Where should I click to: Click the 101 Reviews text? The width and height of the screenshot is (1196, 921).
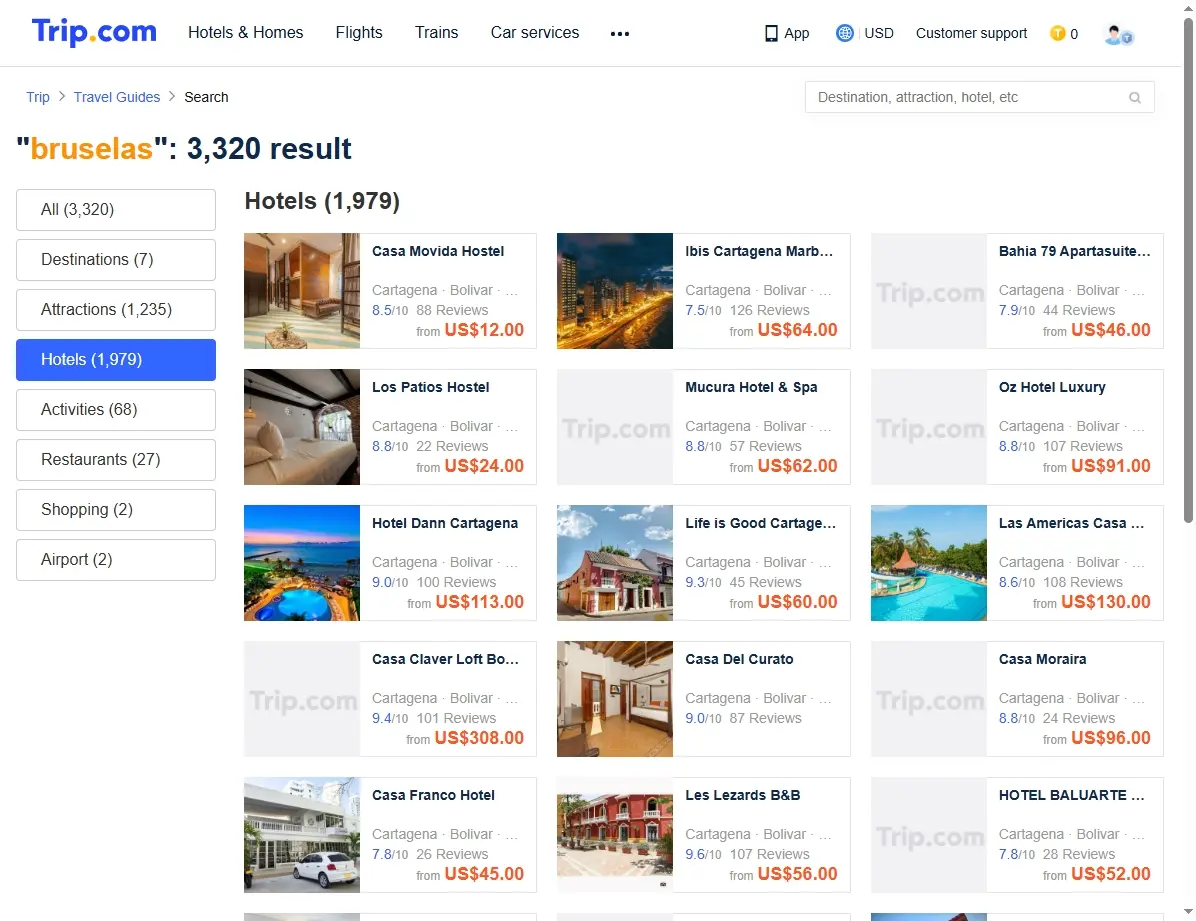(456, 719)
